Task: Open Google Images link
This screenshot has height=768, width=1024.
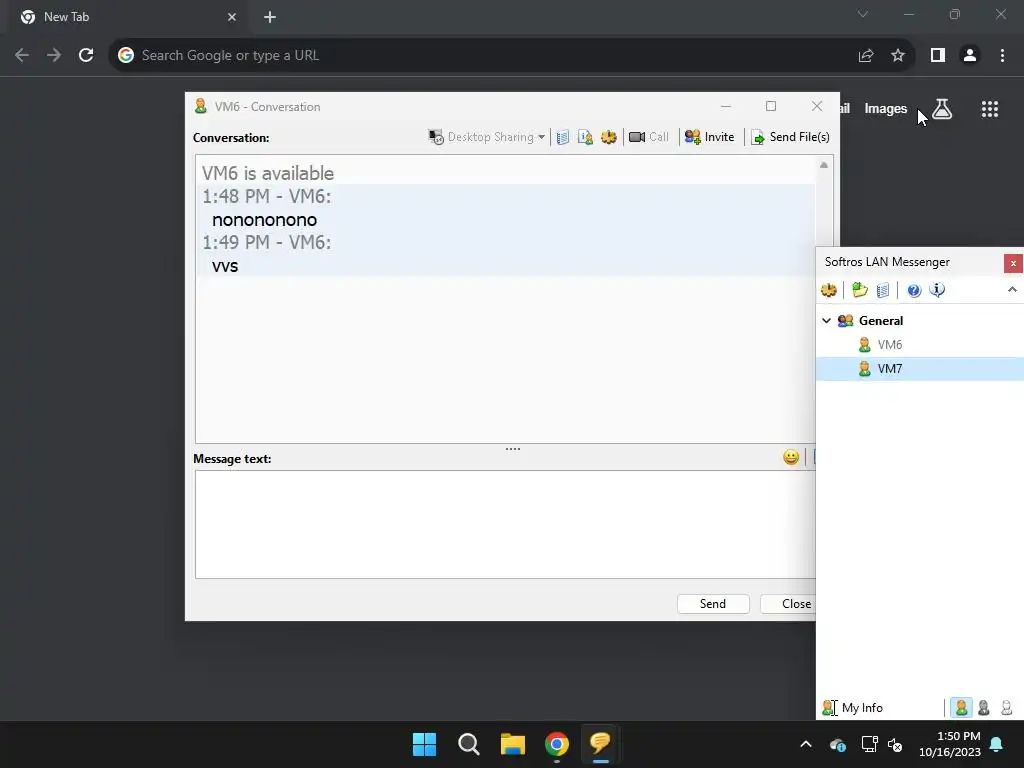Action: [x=886, y=109]
